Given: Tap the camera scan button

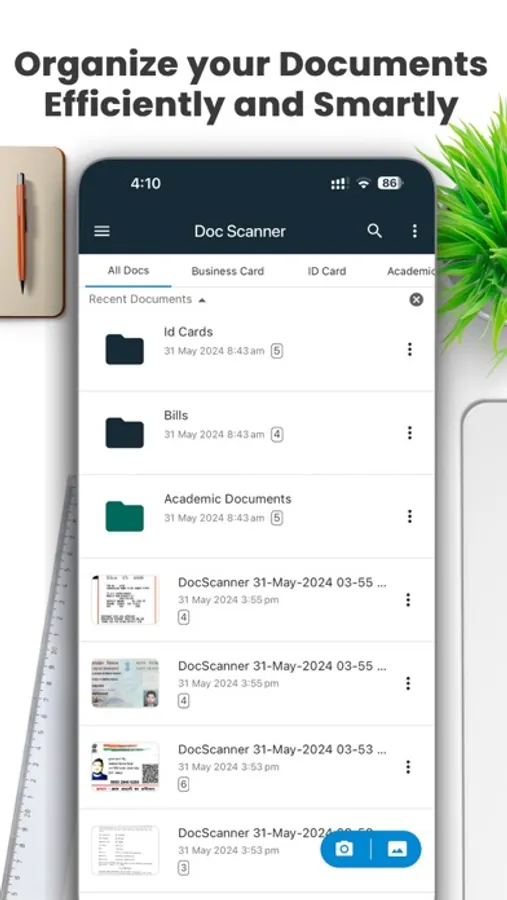Looking at the screenshot, I should pyautogui.click(x=344, y=849).
